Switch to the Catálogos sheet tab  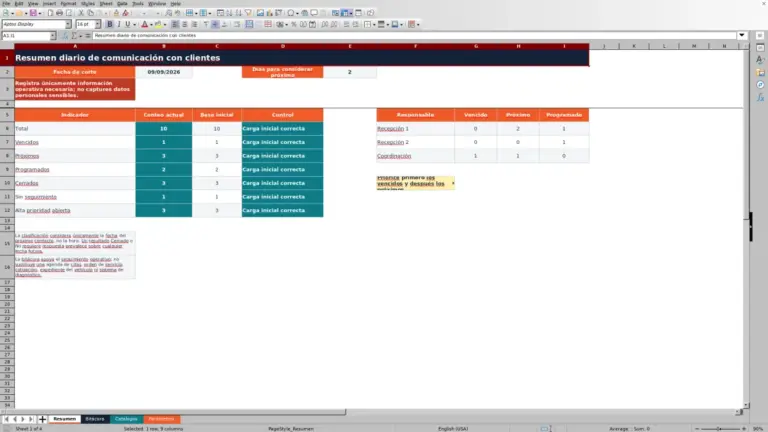click(126, 419)
